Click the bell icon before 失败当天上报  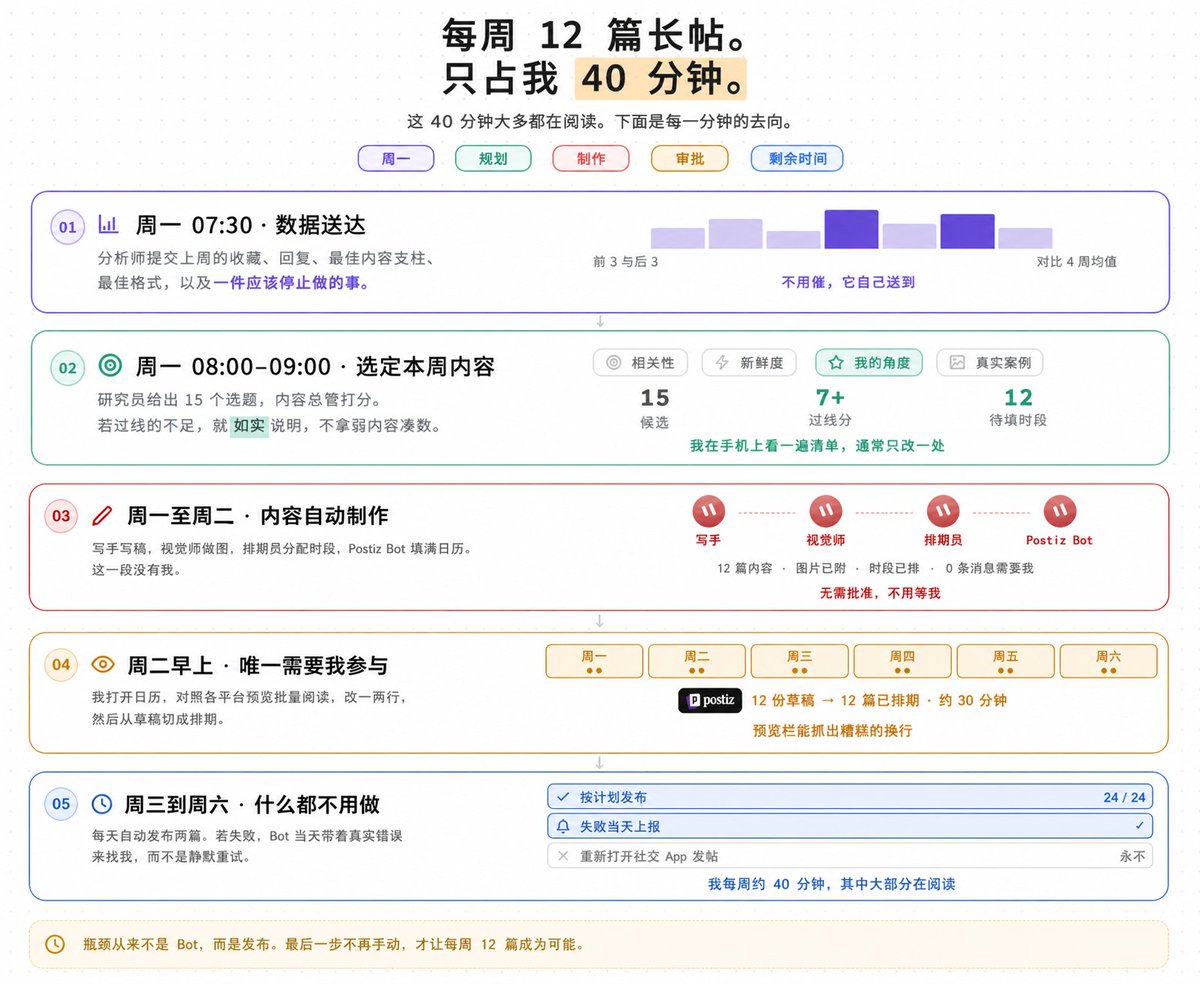coord(563,827)
